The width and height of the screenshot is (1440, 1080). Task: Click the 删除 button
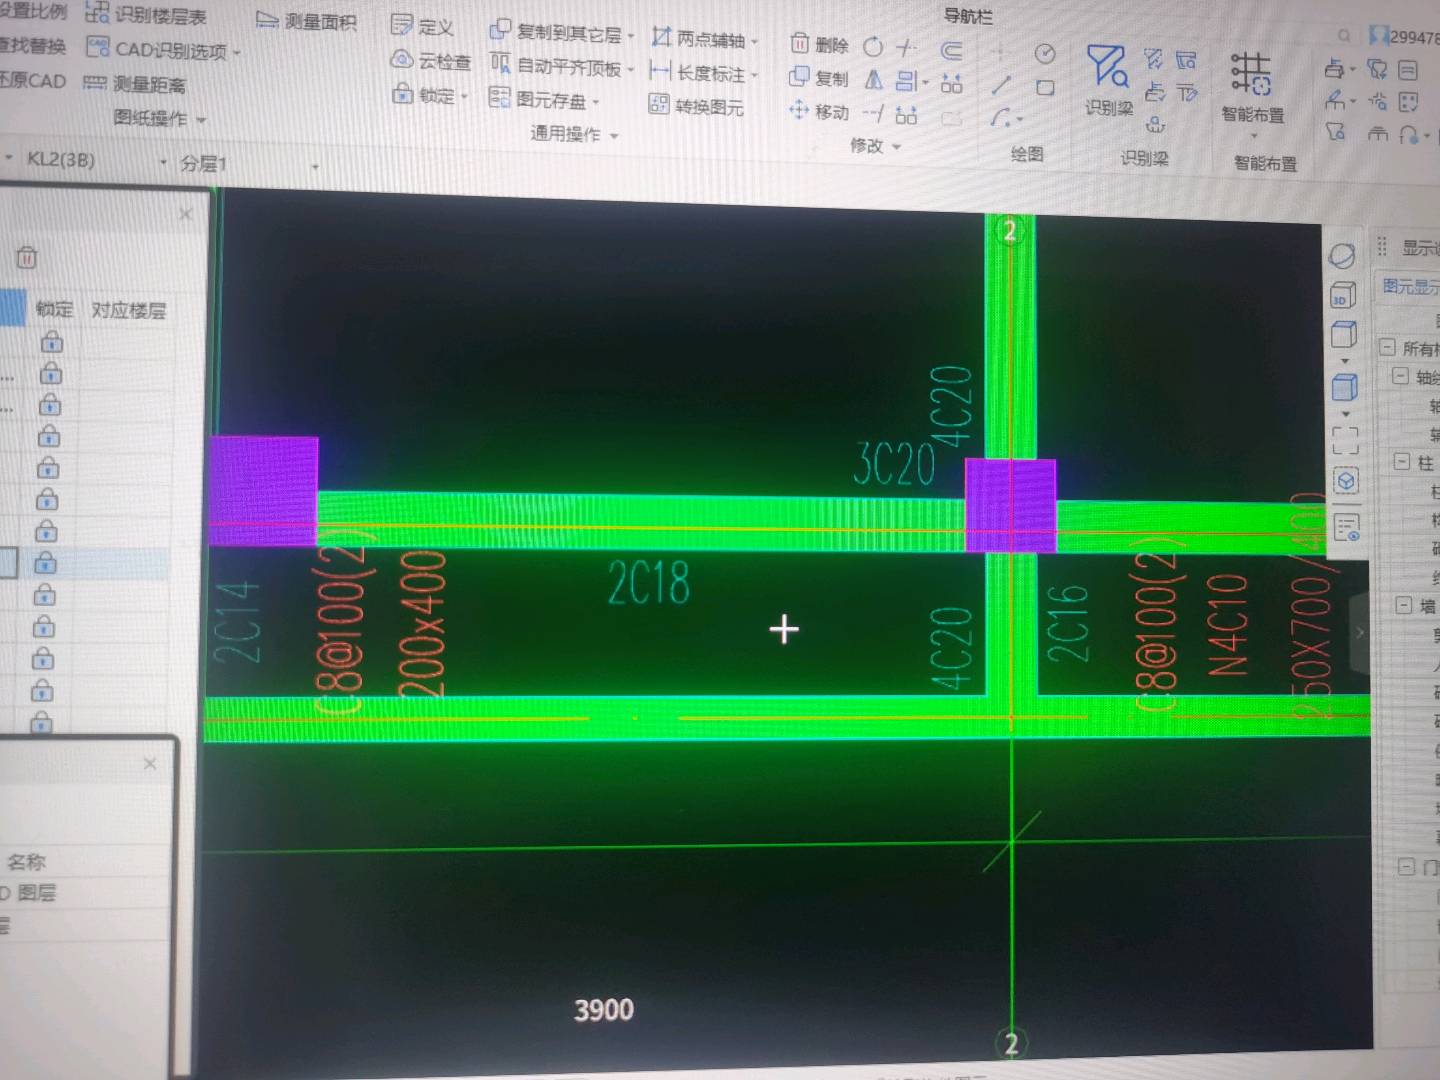pos(819,45)
